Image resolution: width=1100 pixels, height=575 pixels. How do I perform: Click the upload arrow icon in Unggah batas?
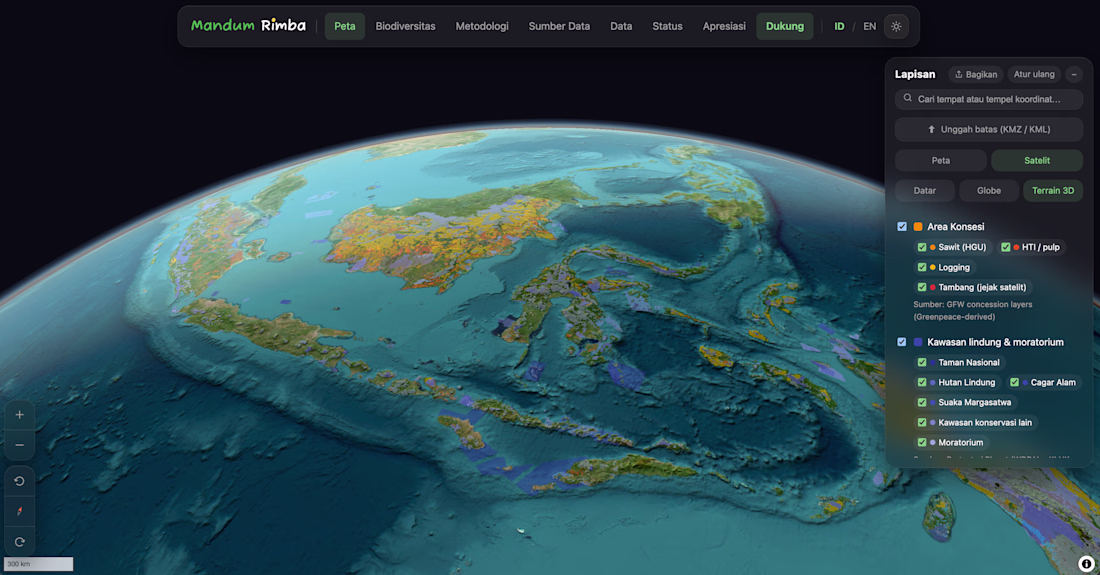tap(932, 130)
